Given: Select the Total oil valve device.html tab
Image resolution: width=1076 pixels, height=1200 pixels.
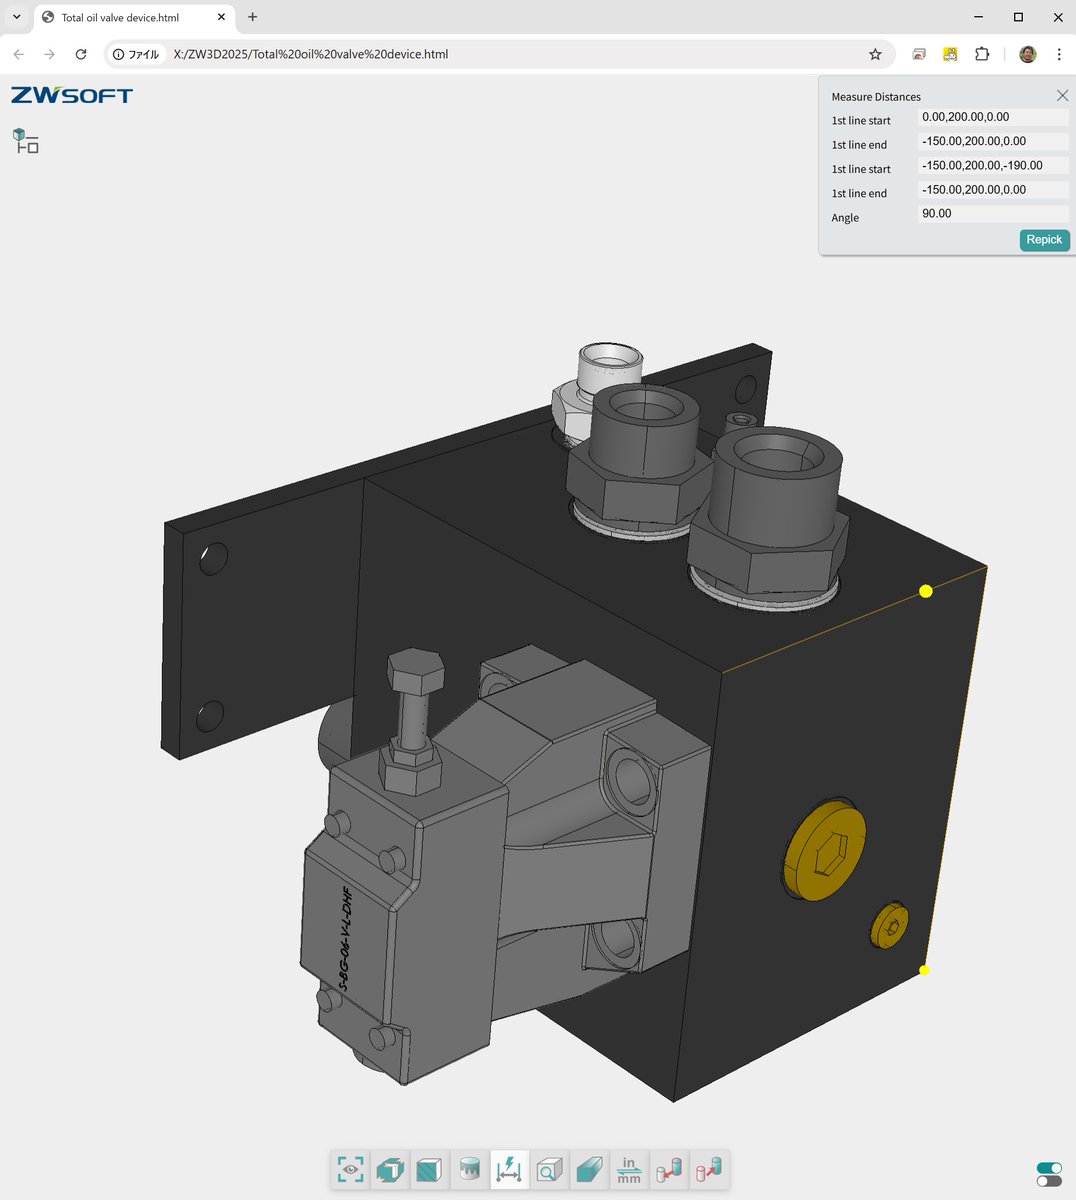Looking at the screenshot, I should (x=135, y=17).
